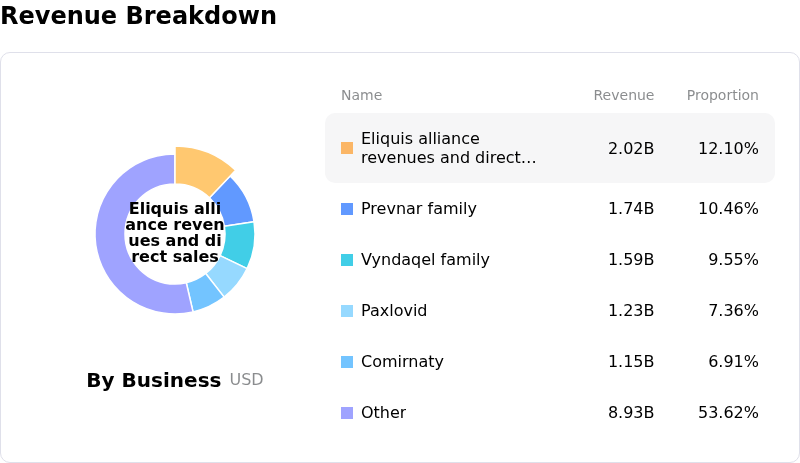Click the purple Other legend square

(x=347, y=413)
